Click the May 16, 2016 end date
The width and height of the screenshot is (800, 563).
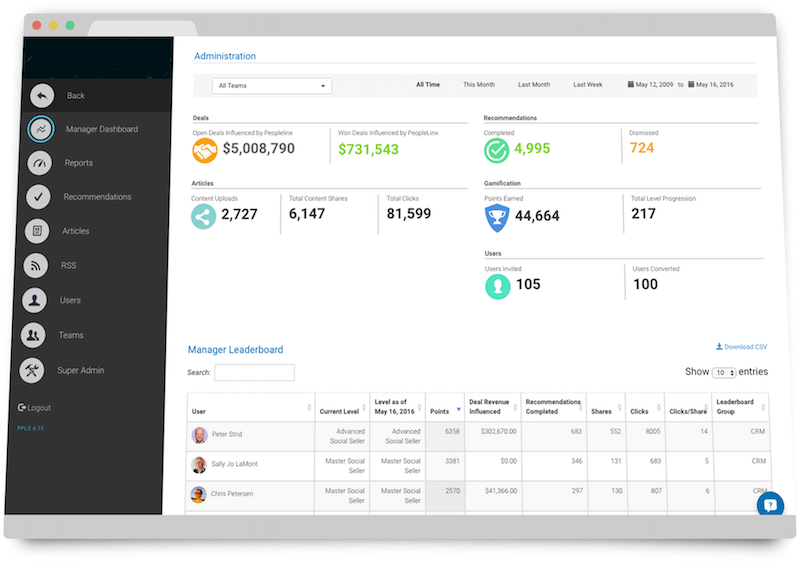click(x=715, y=85)
